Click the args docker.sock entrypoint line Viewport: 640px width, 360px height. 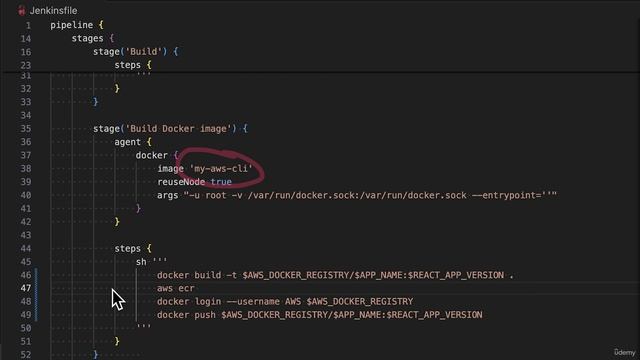pyautogui.click(x=357, y=196)
